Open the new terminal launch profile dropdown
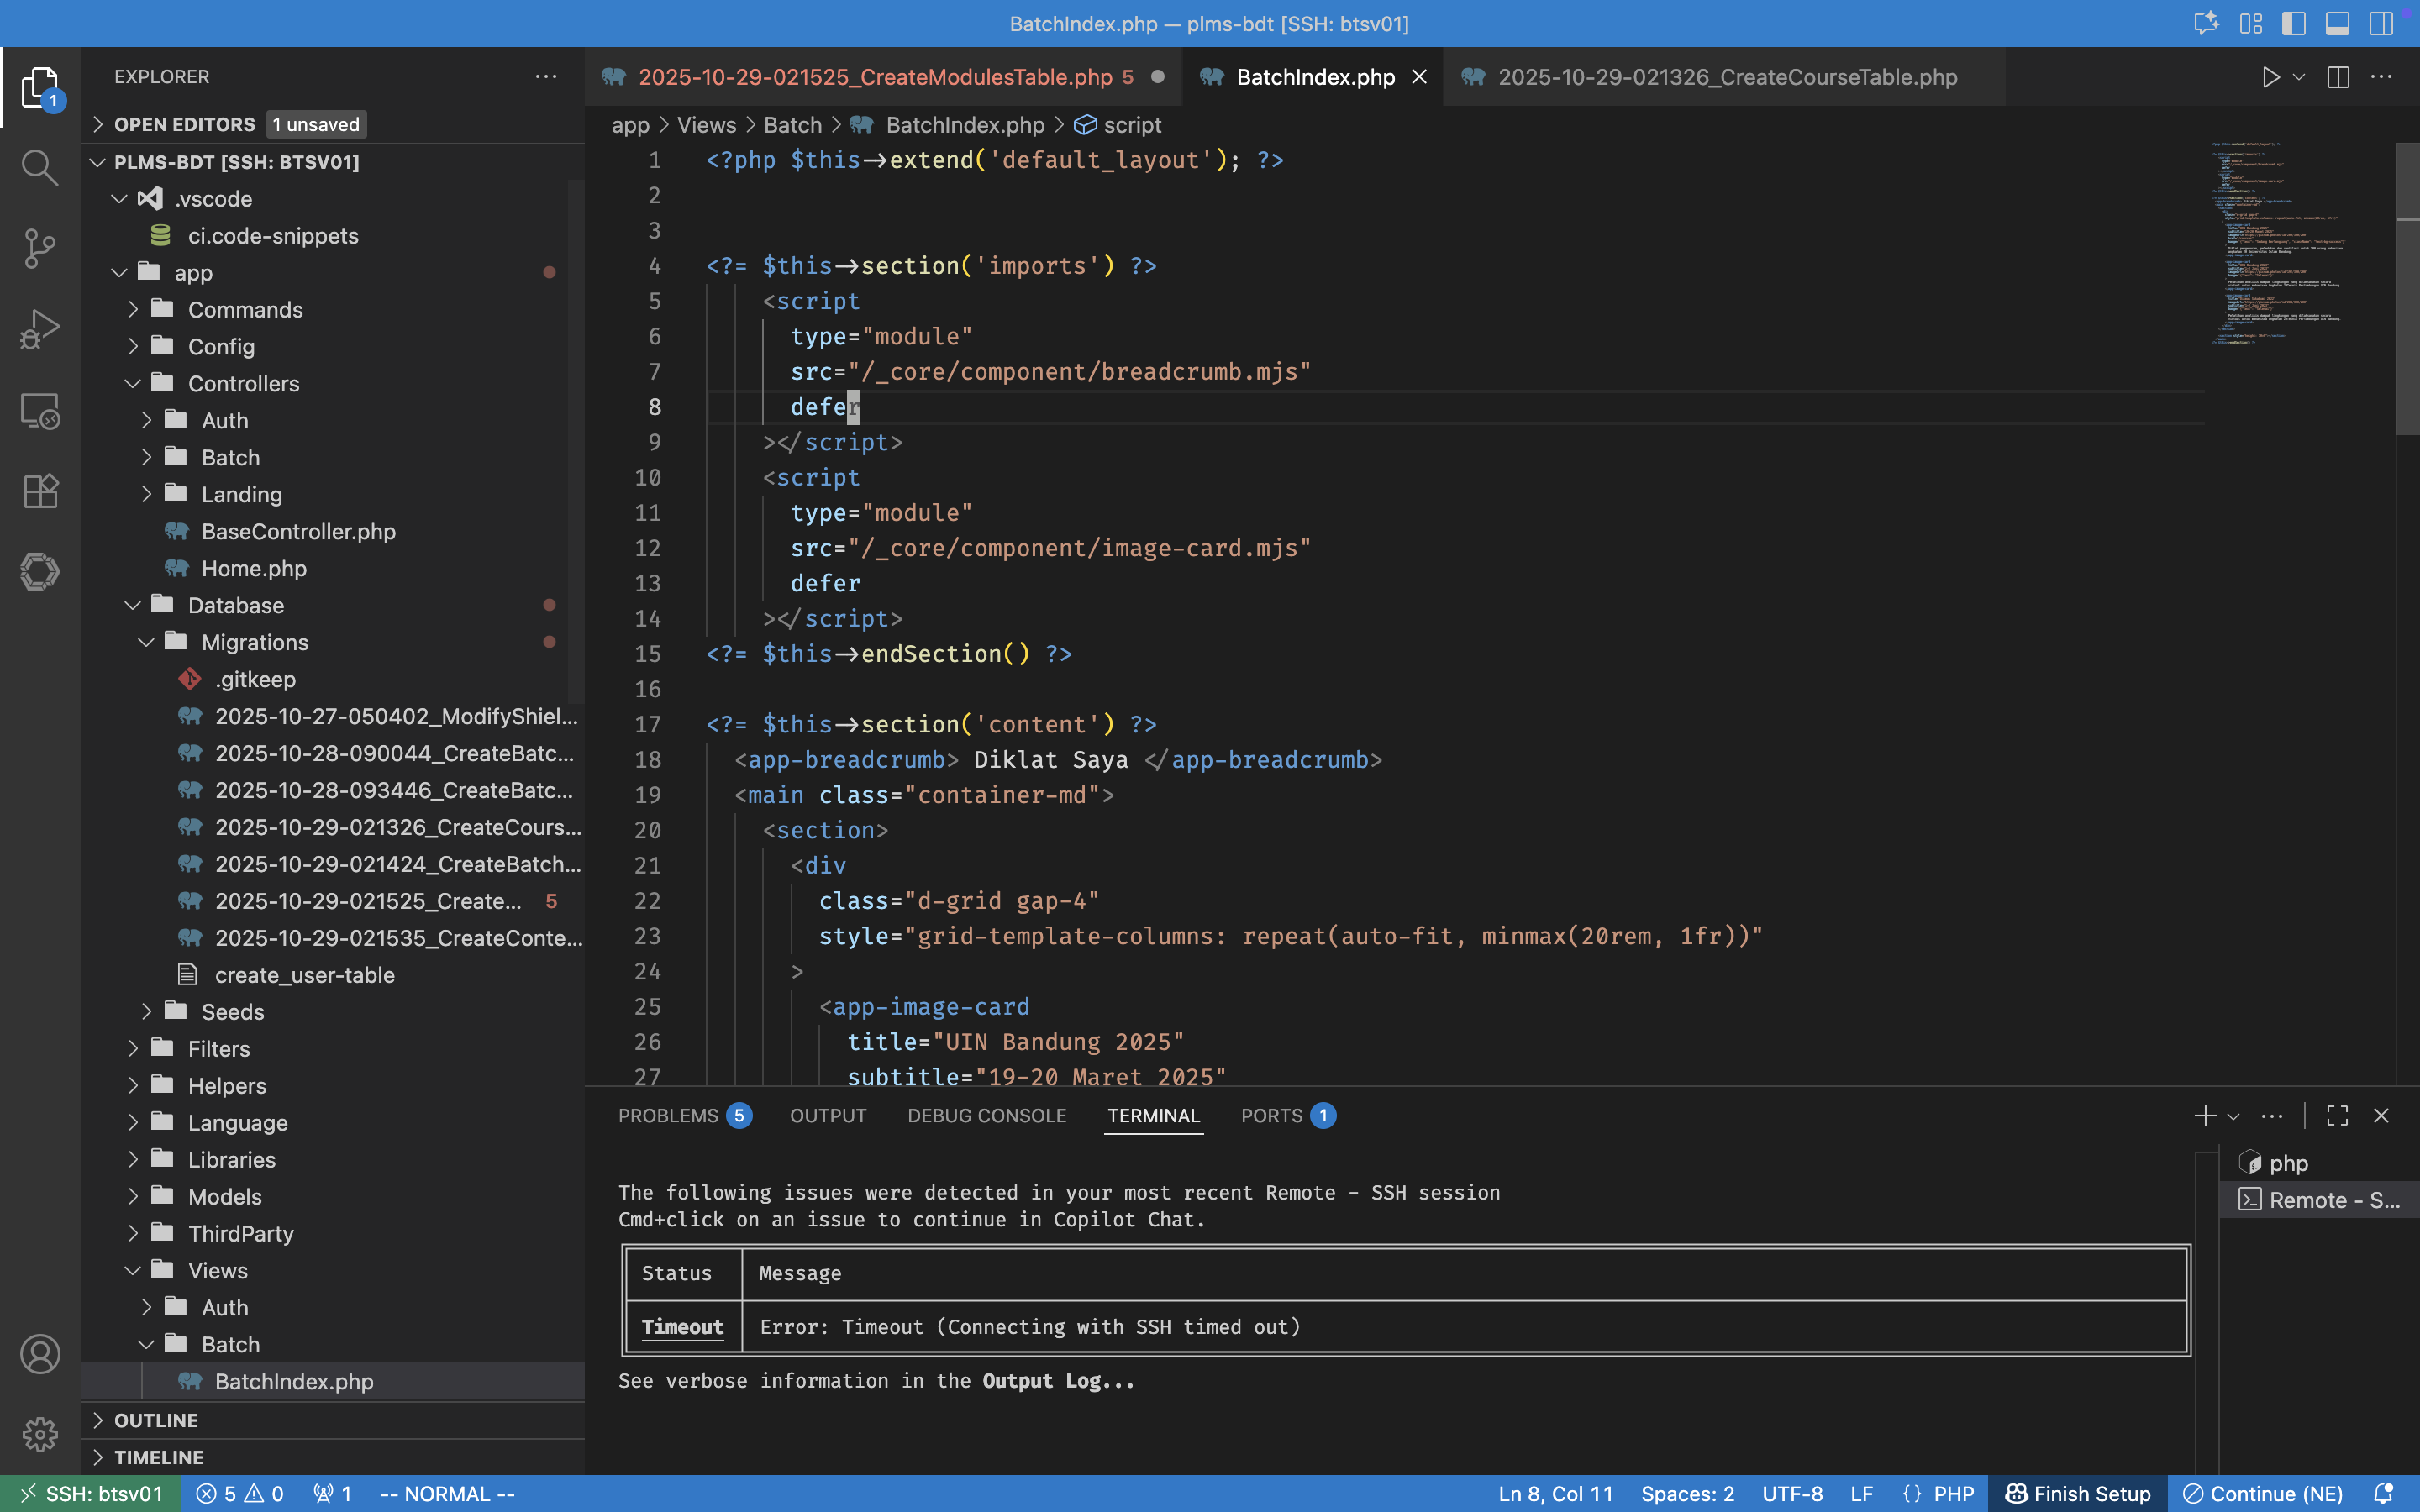 tap(2234, 1116)
